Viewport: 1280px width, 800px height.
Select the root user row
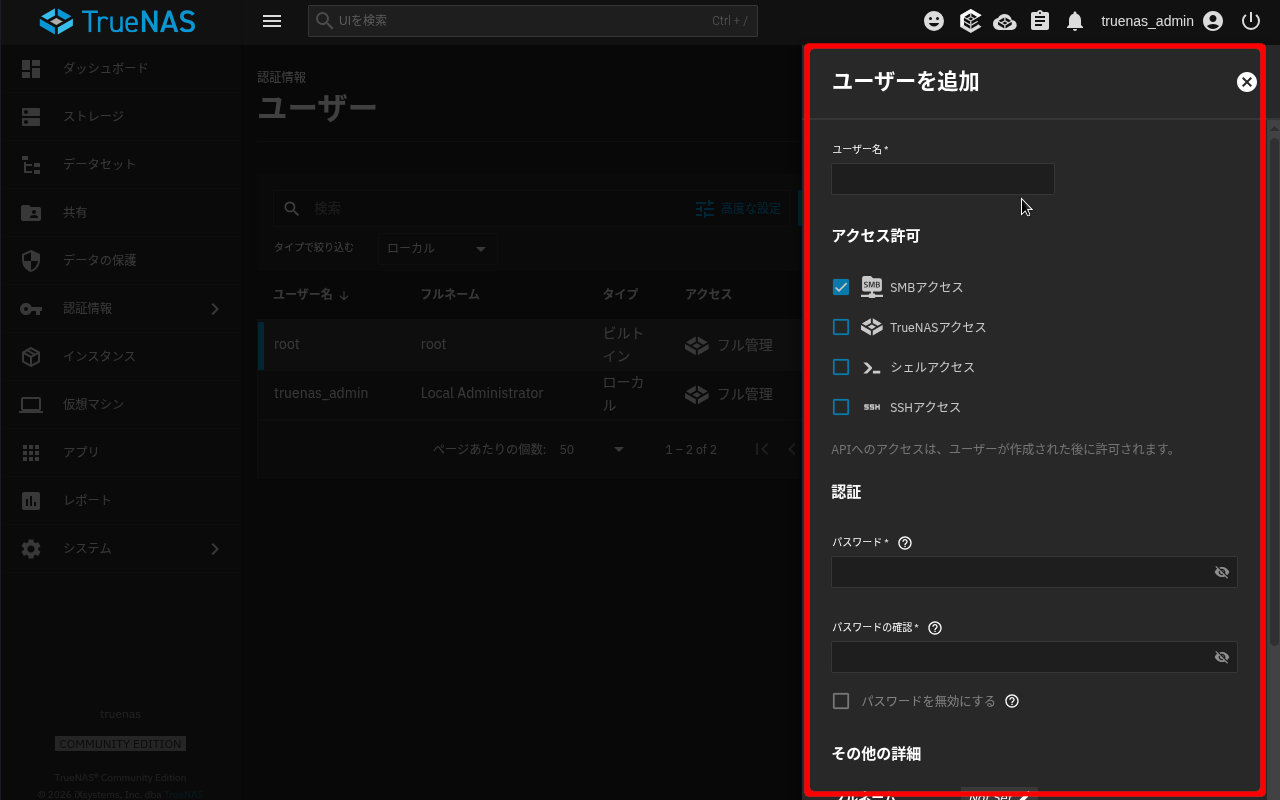[x=530, y=345]
